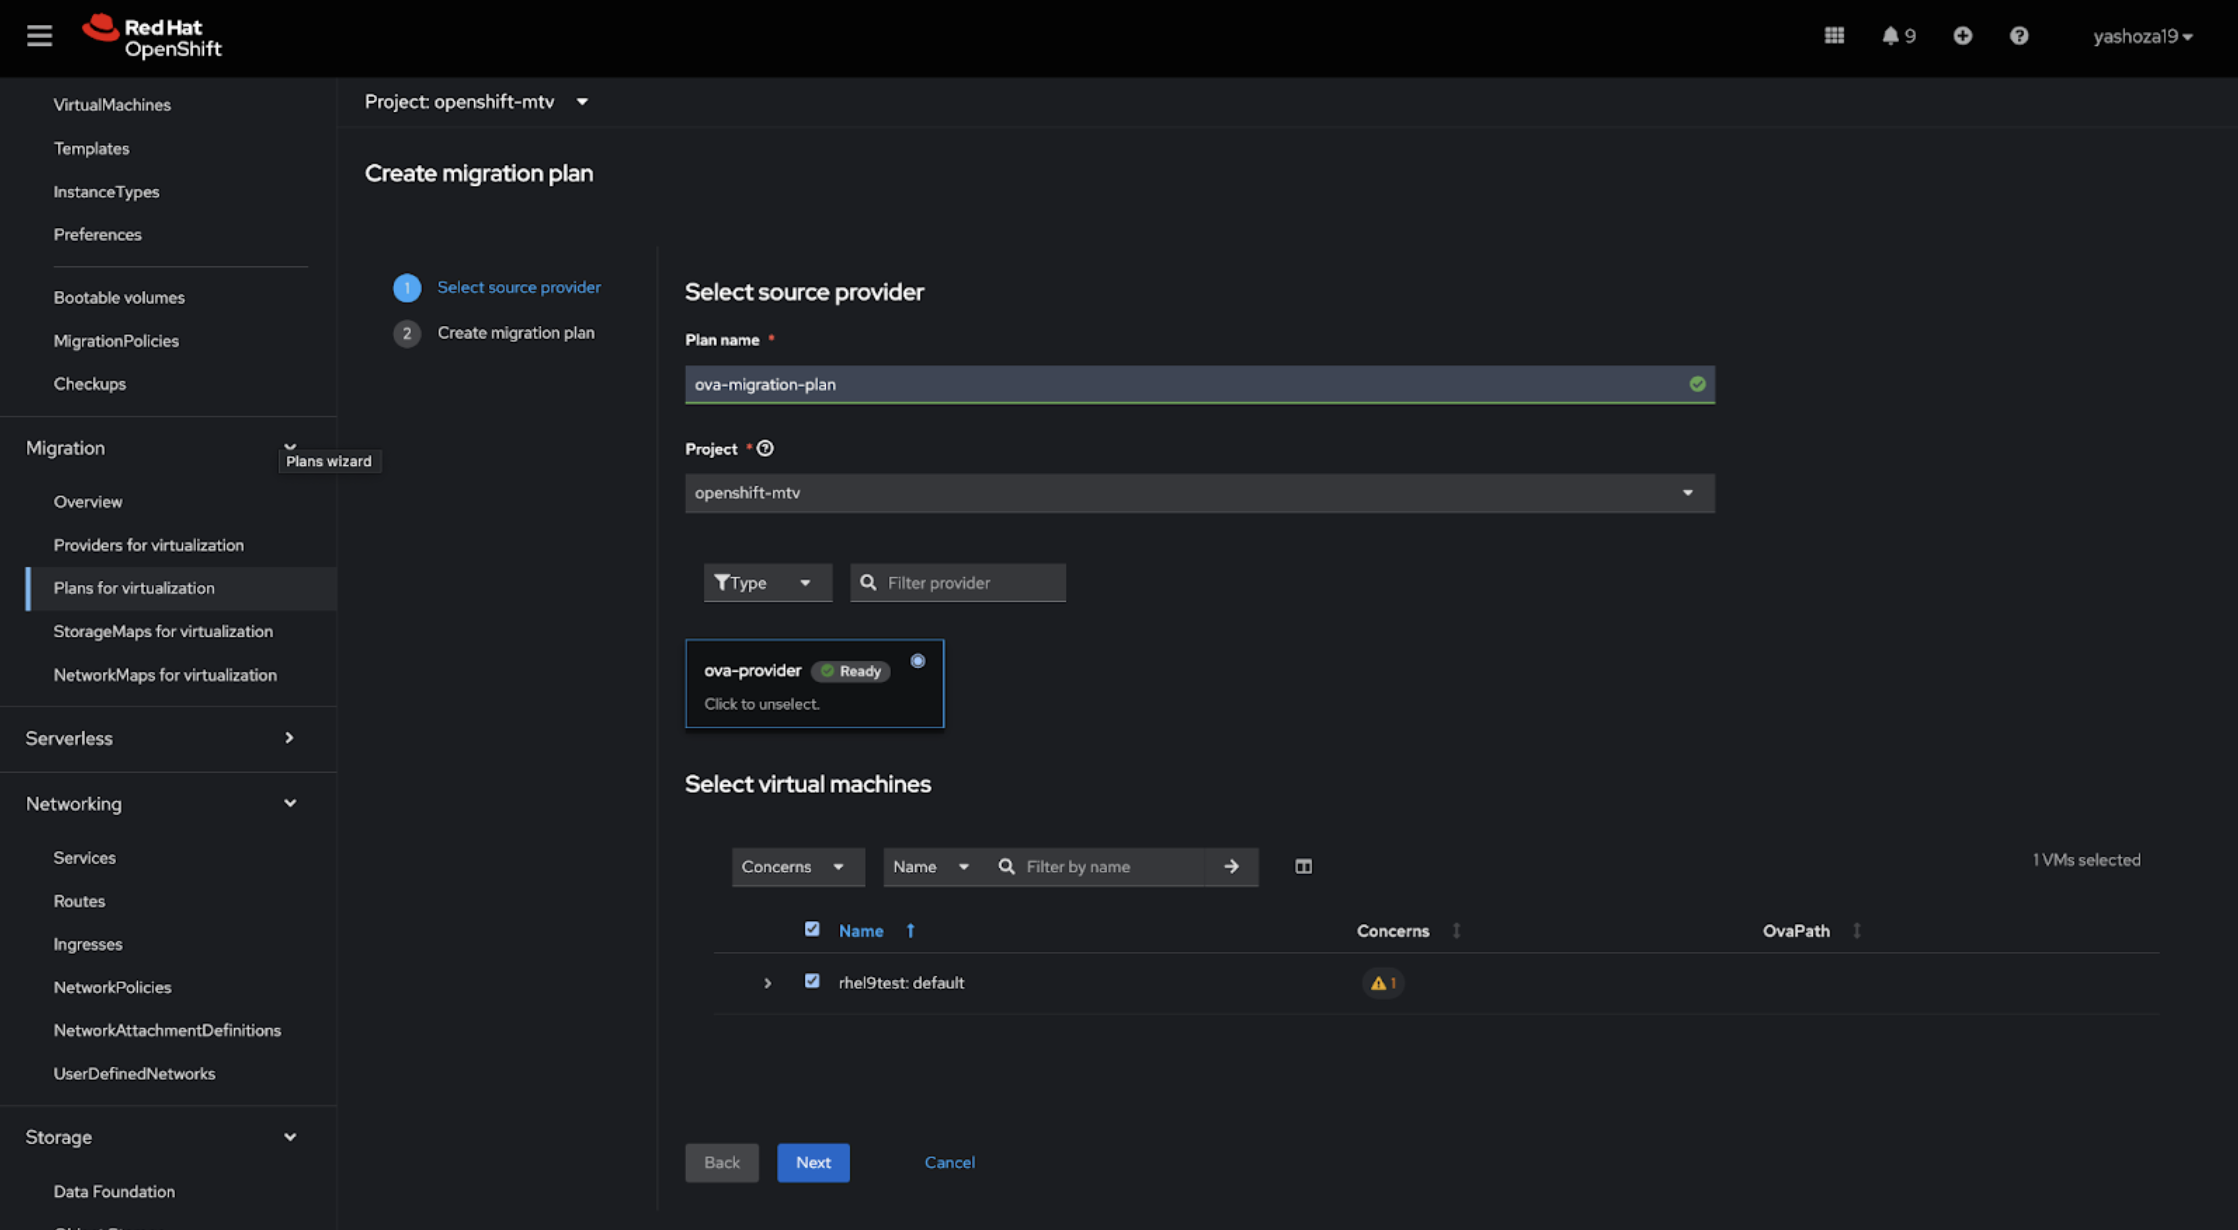2238x1230 pixels.
Task: Open Providers for virtualization page
Action: (x=148, y=545)
